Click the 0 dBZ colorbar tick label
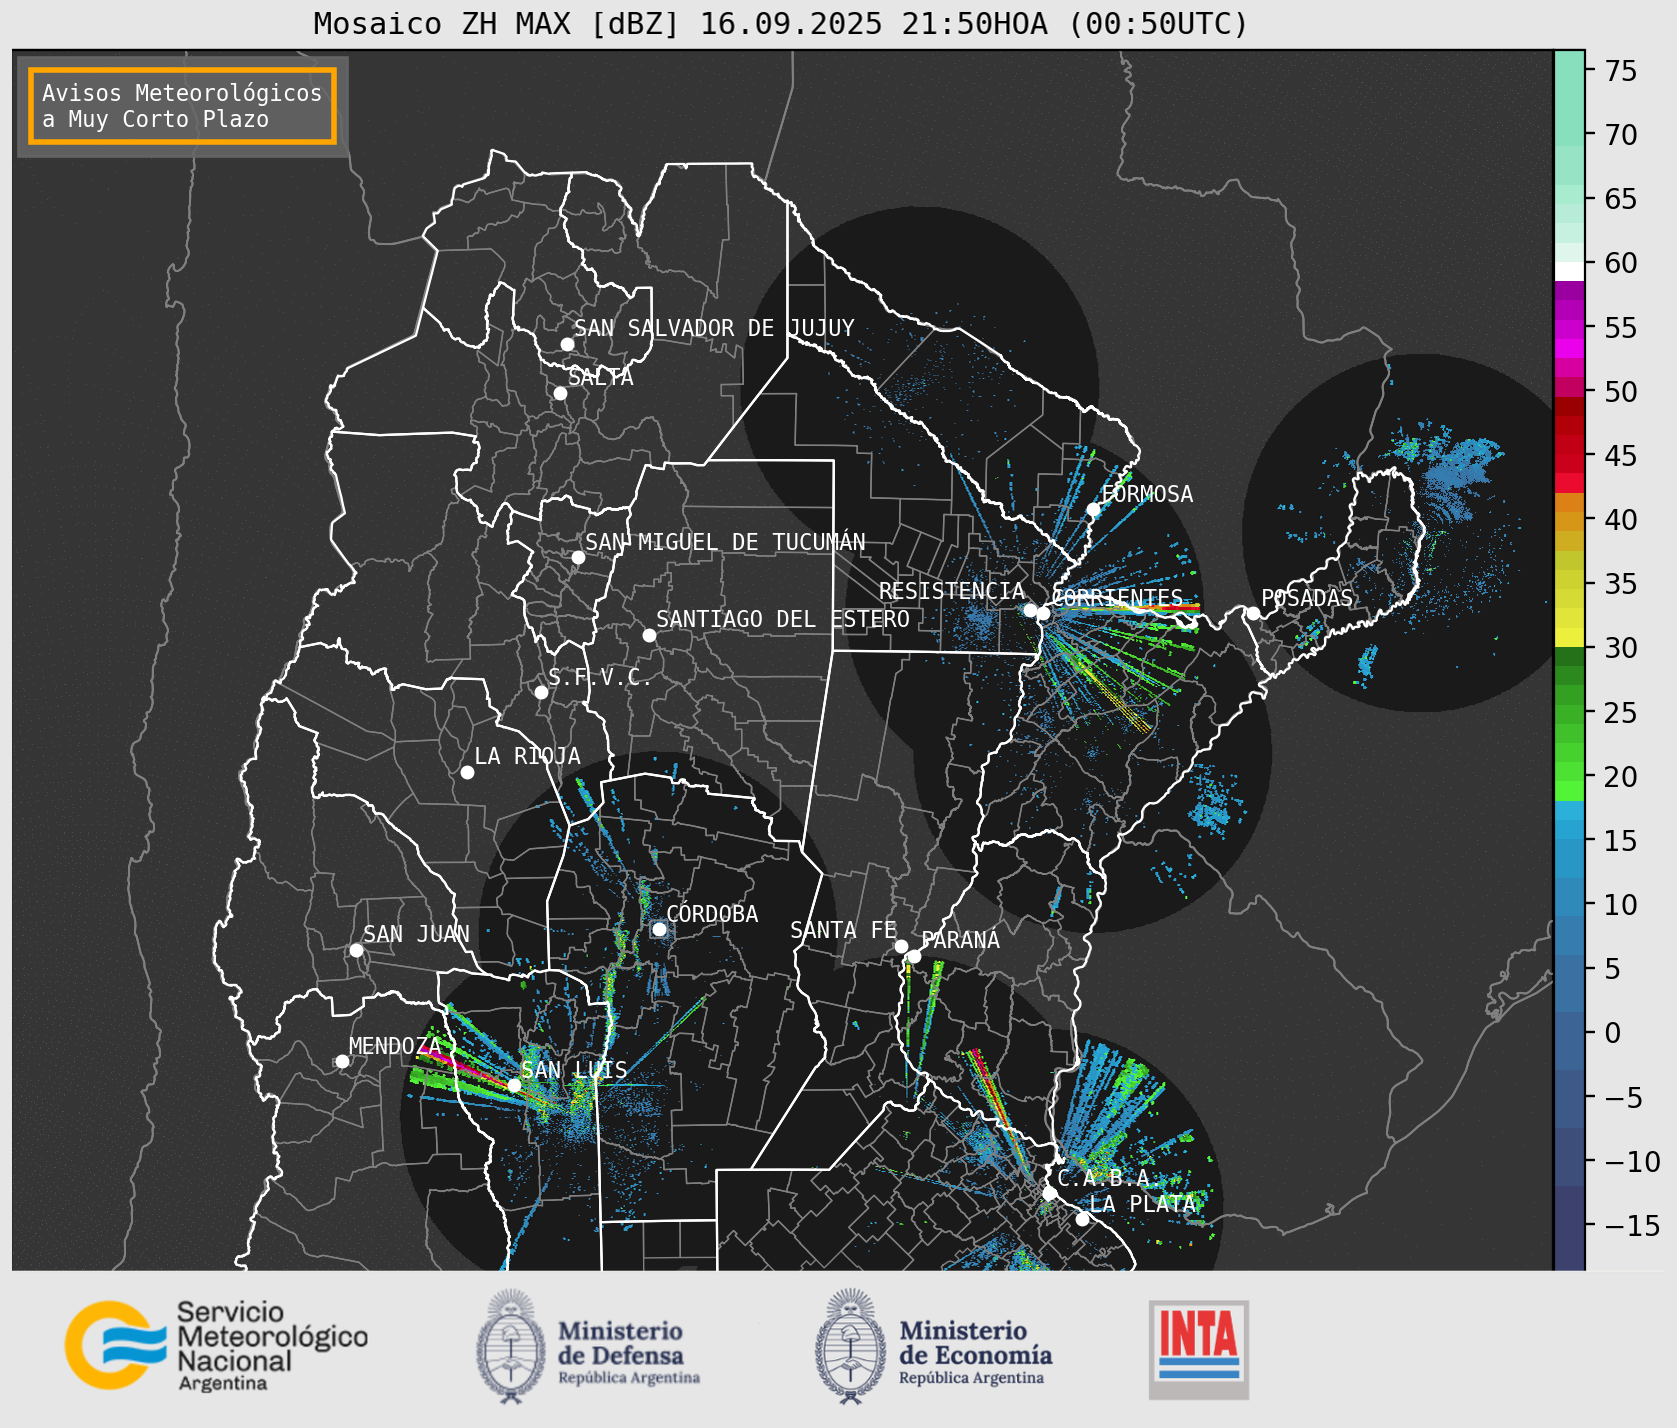Image resolution: width=1677 pixels, height=1428 pixels. click(1612, 1033)
